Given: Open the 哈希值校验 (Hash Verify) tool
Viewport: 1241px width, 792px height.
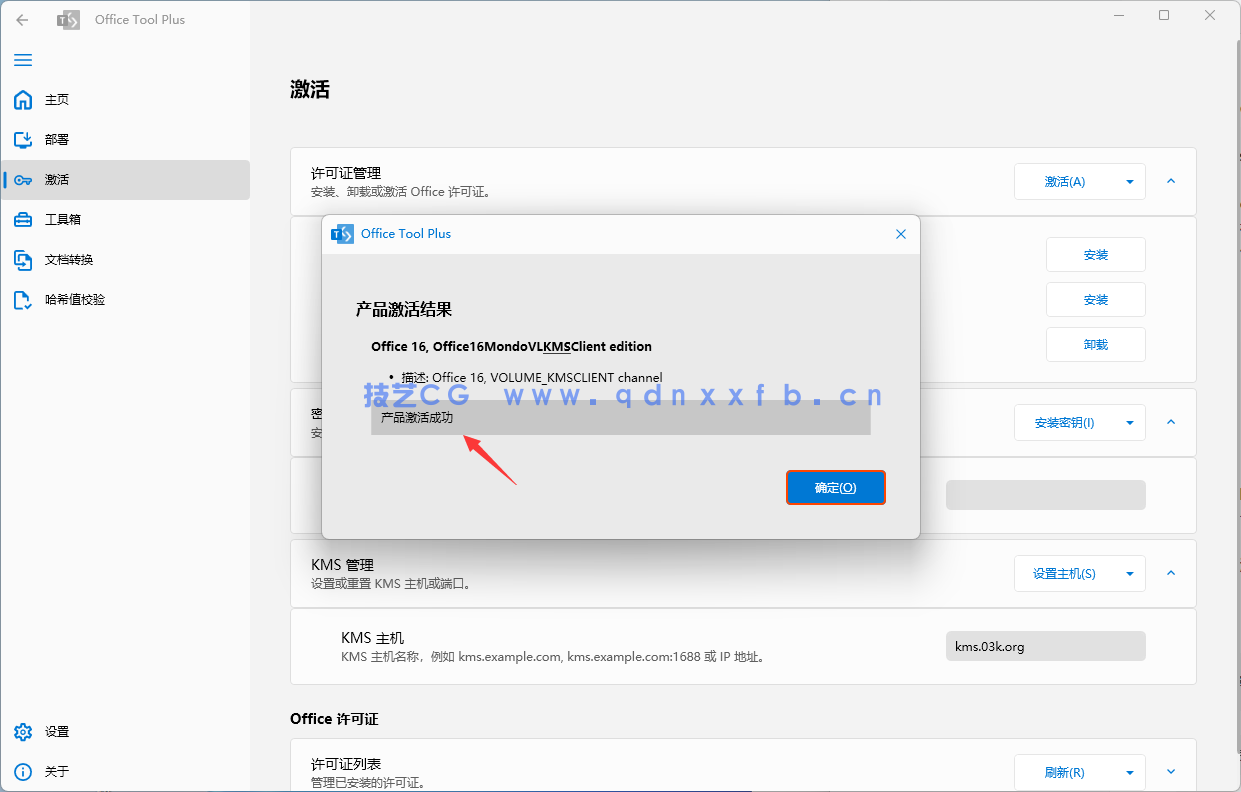Looking at the screenshot, I should [x=22, y=299].
